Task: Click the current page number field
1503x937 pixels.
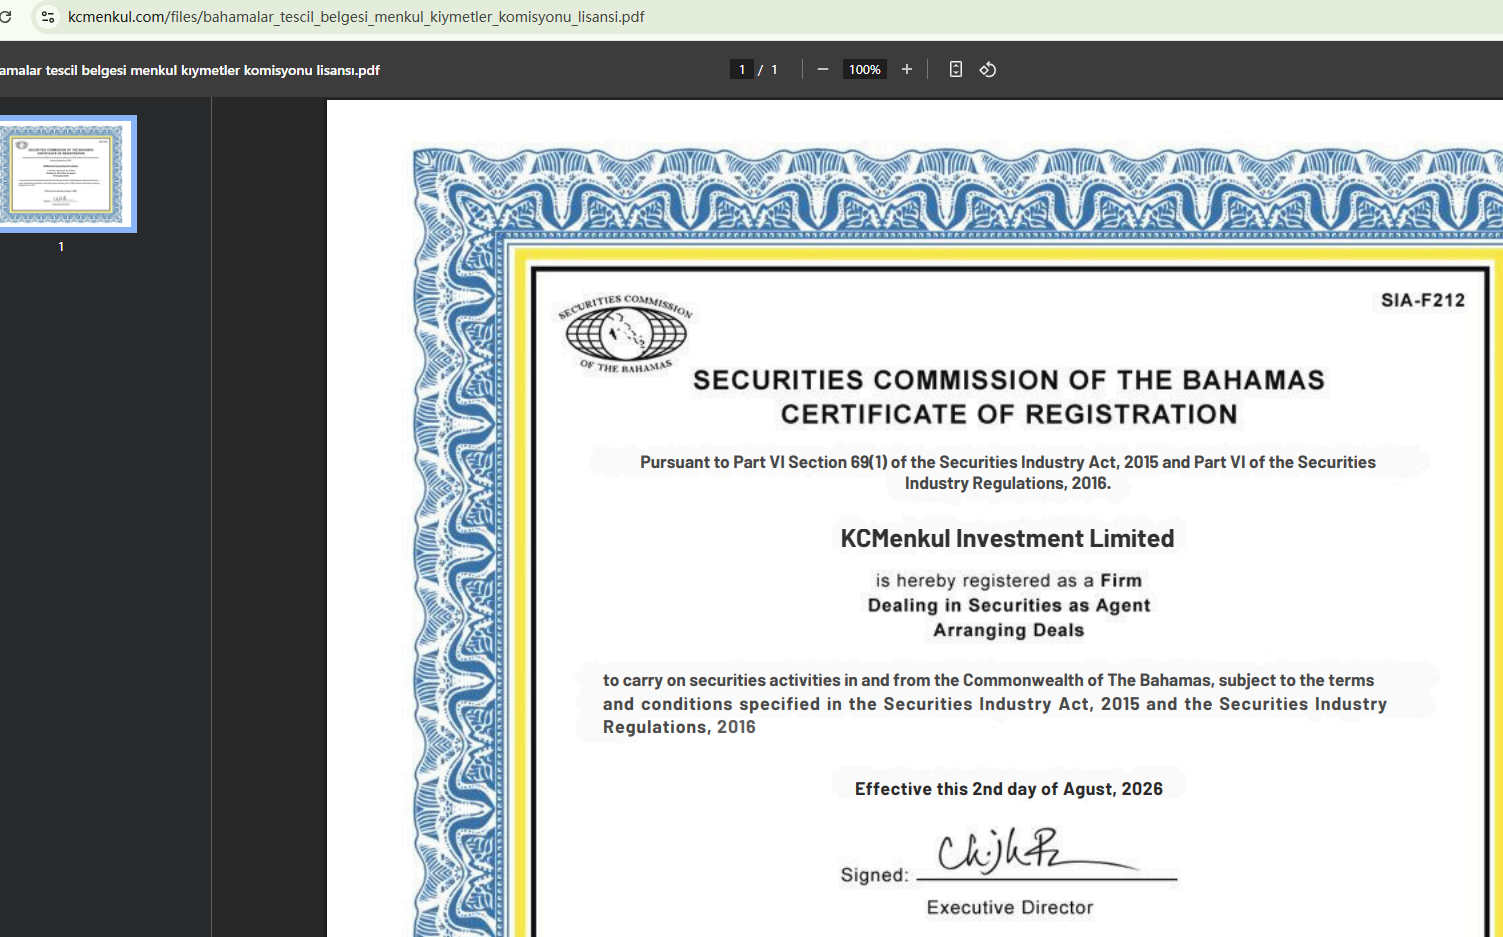Action: pos(741,70)
